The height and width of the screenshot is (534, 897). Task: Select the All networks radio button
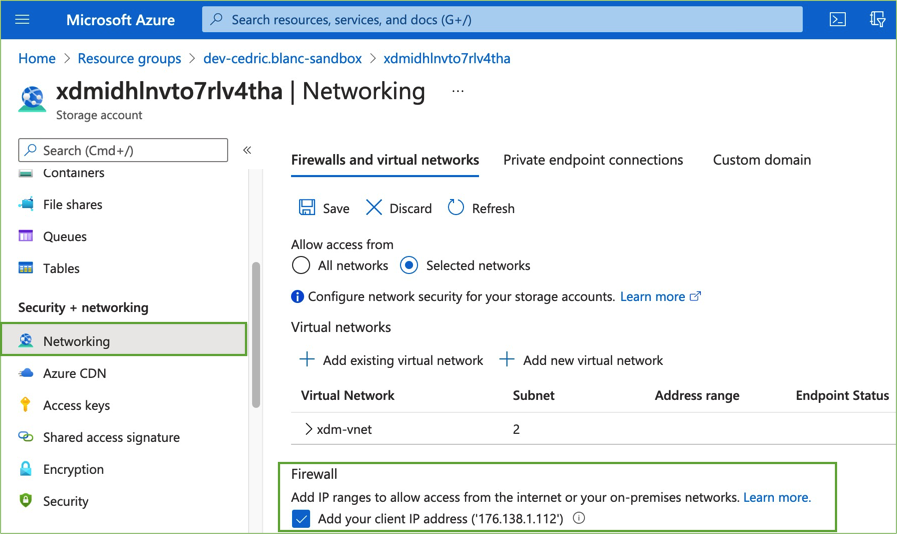[x=301, y=266]
